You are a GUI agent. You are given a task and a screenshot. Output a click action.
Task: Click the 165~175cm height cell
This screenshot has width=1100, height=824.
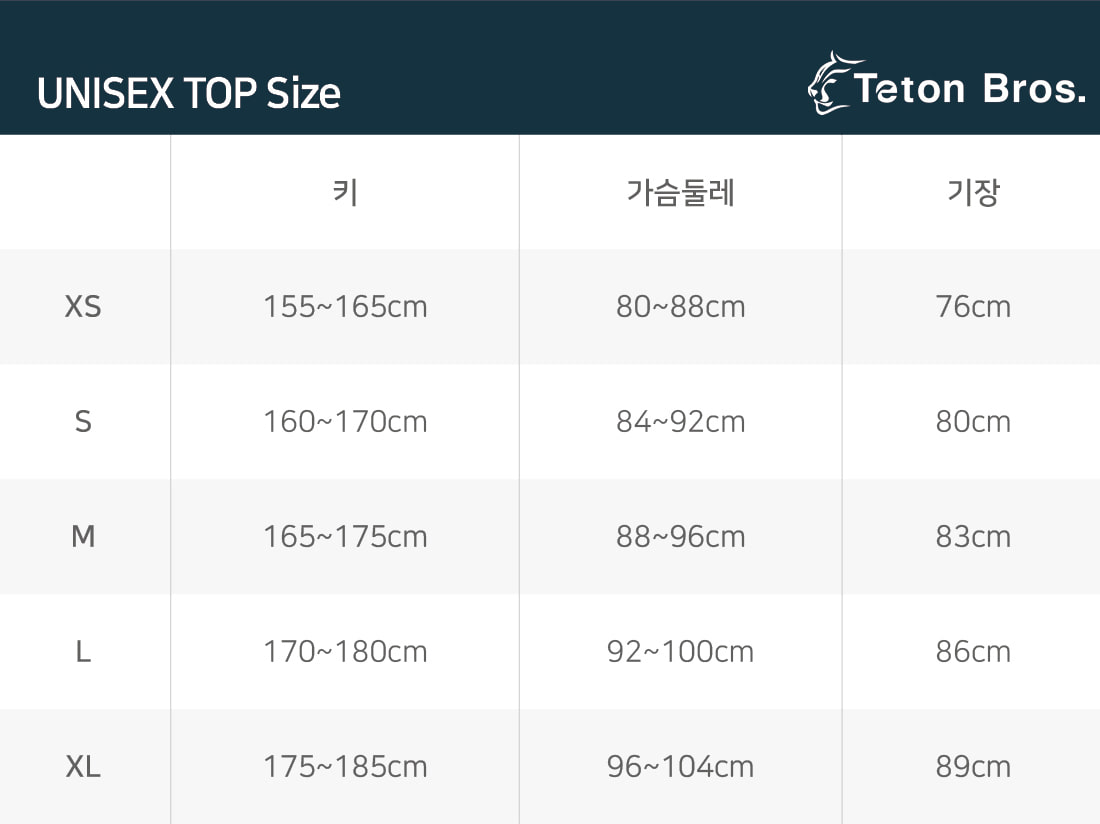tap(345, 537)
